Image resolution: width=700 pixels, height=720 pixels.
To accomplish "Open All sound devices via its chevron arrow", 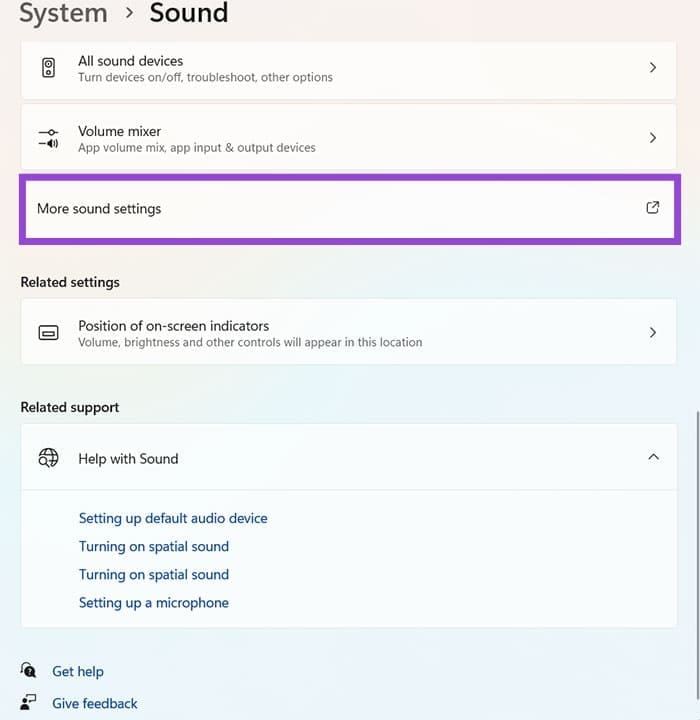I will 653,68.
